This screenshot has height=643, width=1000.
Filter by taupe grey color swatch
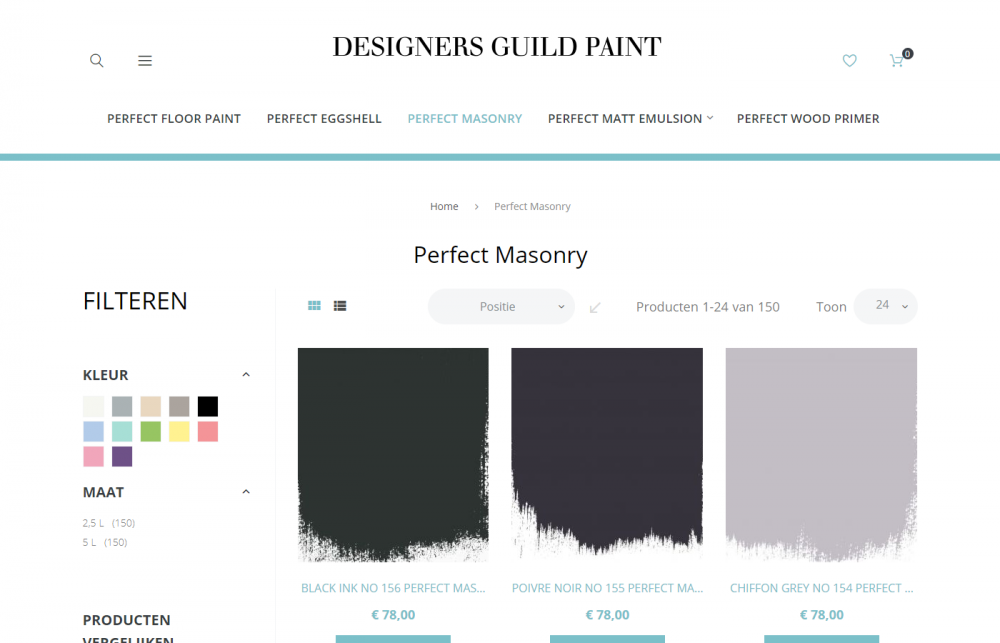click(179, 406)
